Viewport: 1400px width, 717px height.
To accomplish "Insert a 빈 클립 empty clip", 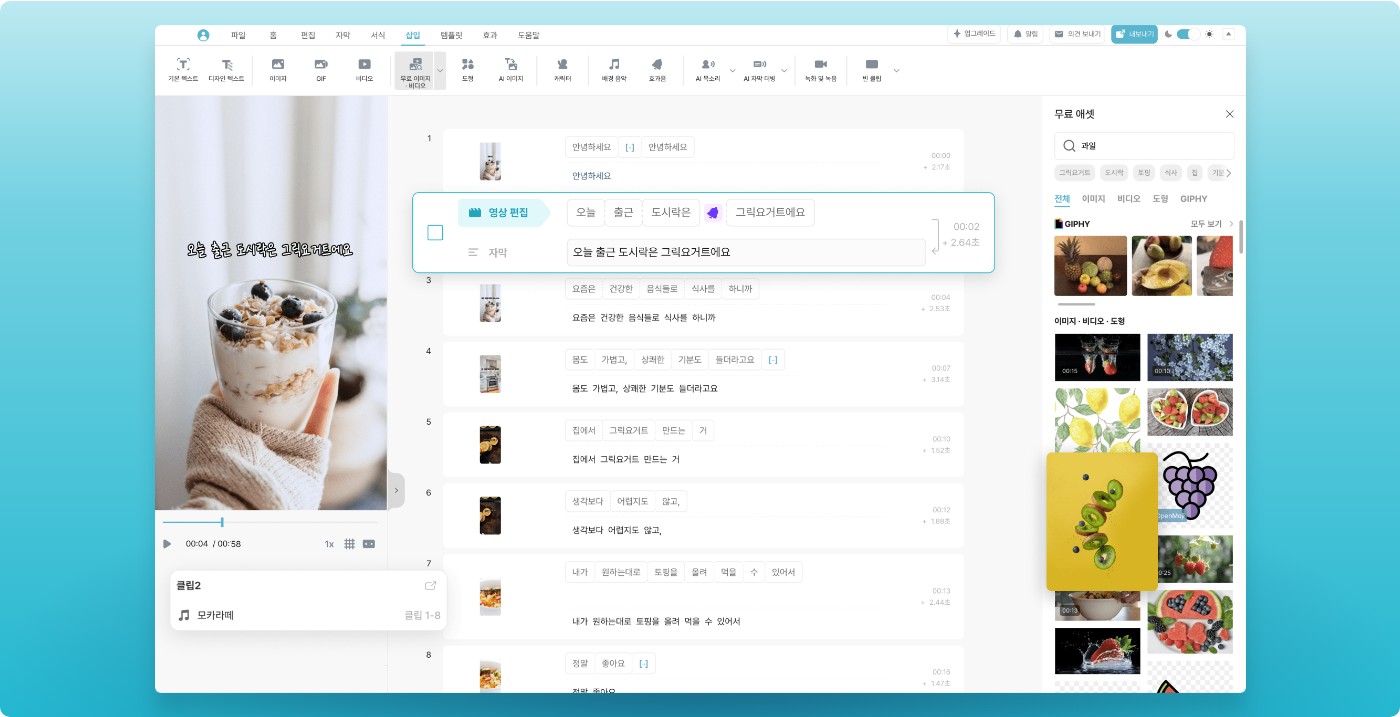I will (872, 69).
